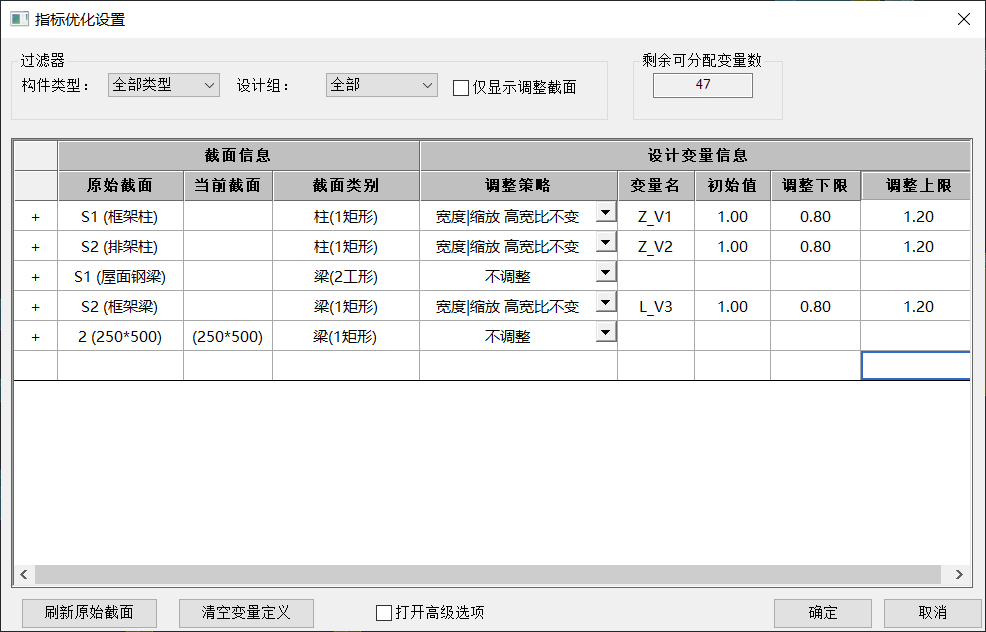Click the 清空变量定义 button

[246, 613]
